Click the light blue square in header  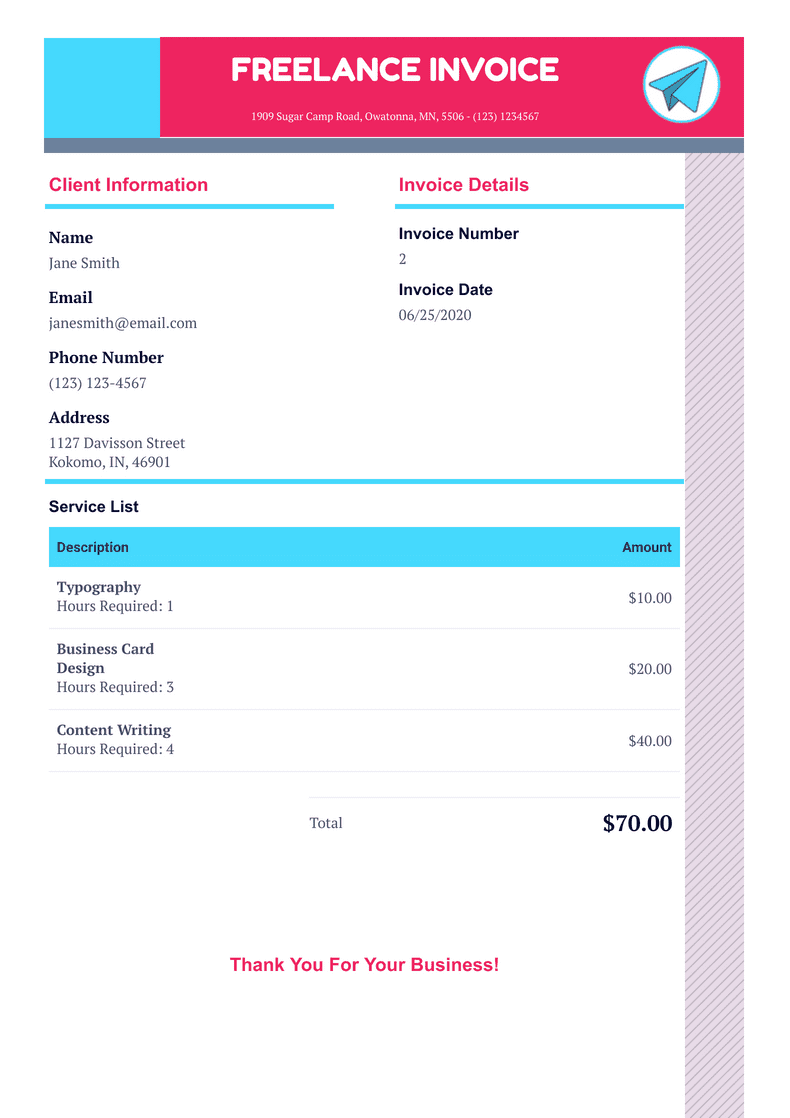pyautogui.click(x=101, y=87)
